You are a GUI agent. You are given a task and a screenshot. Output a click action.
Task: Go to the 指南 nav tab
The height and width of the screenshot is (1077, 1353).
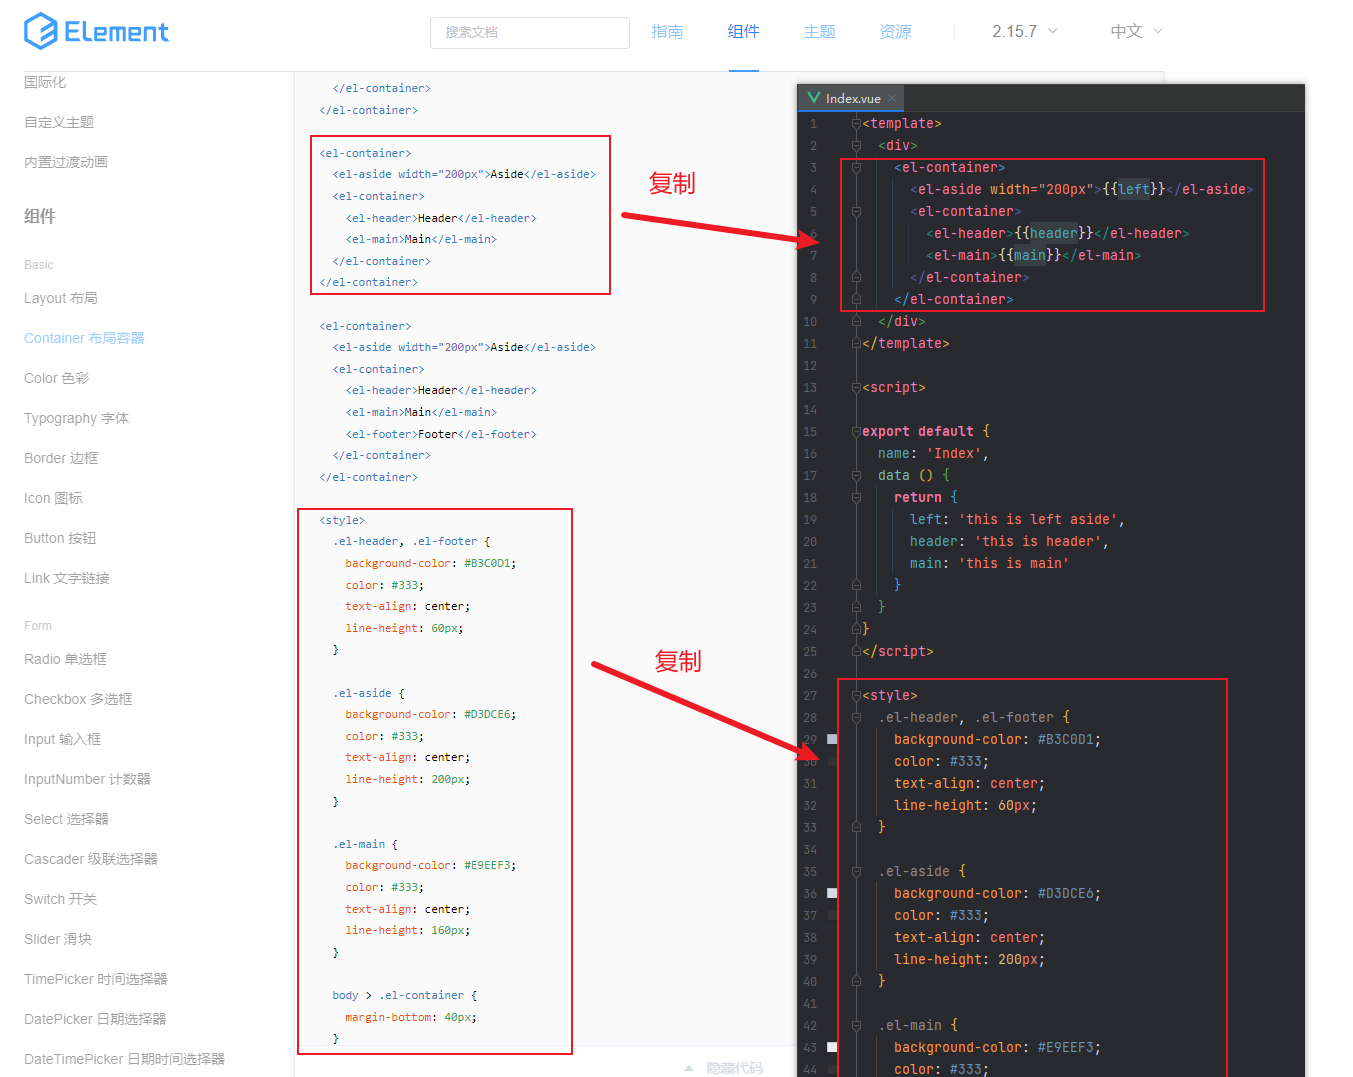coord(667,32)
